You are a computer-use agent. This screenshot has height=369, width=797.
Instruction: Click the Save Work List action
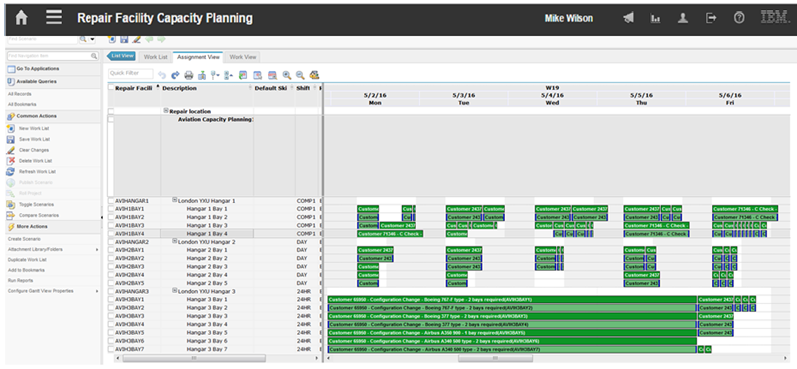click(x=35, y=139)
